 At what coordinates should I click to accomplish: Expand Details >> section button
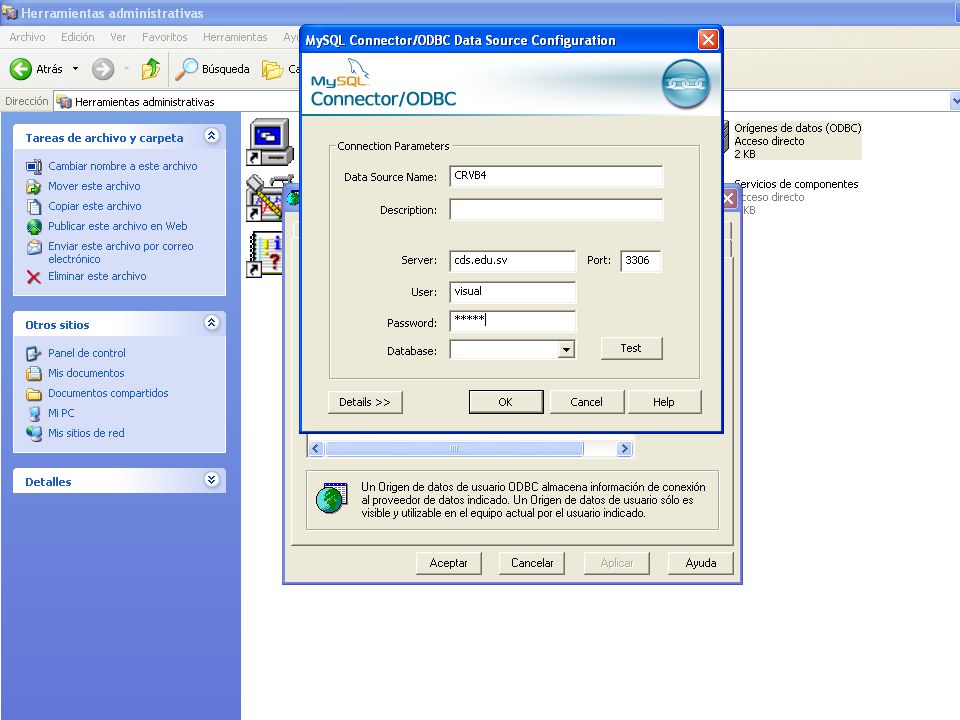click(365, 402)
